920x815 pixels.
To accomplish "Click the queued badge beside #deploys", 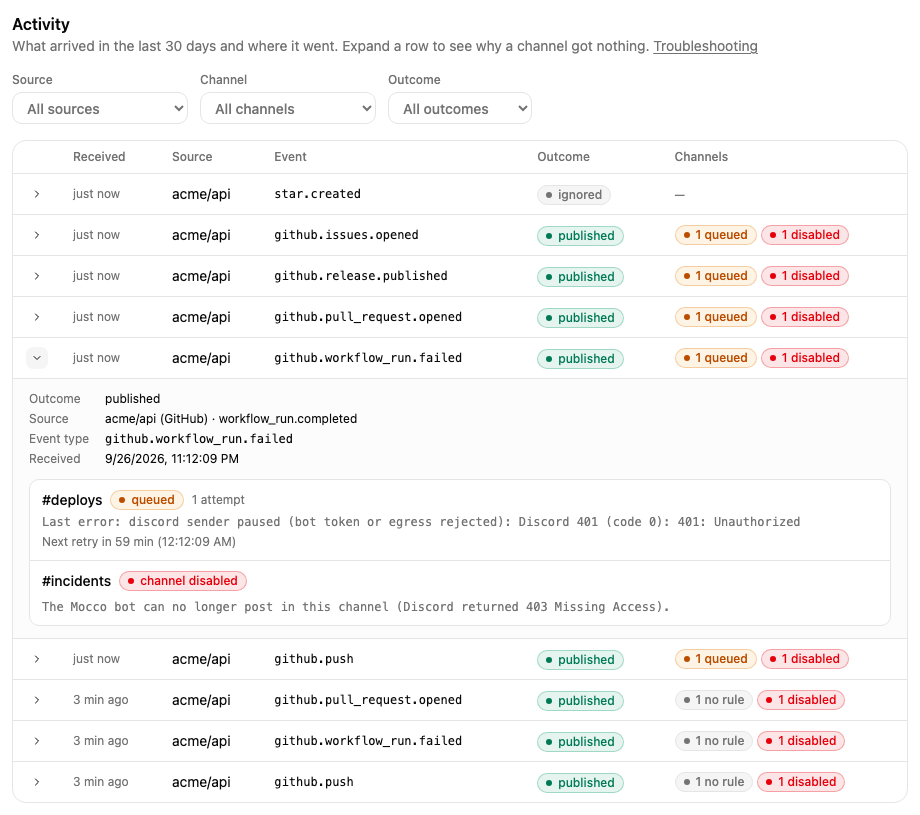I will [x=147, y=500].
